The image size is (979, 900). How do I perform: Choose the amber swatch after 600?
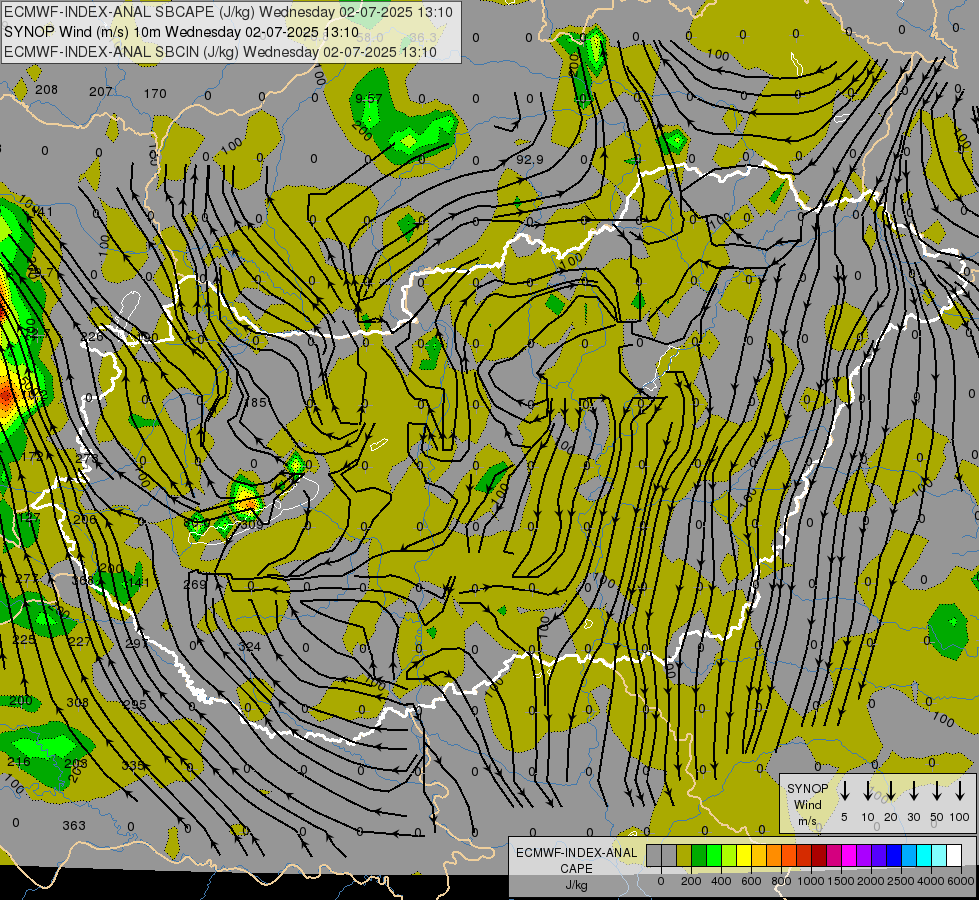(x=759, y=855)
